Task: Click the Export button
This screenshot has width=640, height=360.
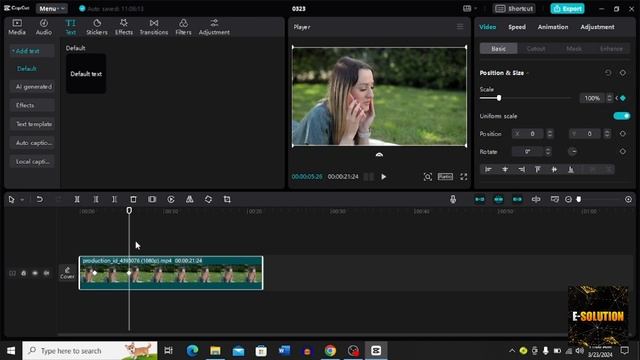Action: pos(567,8)
